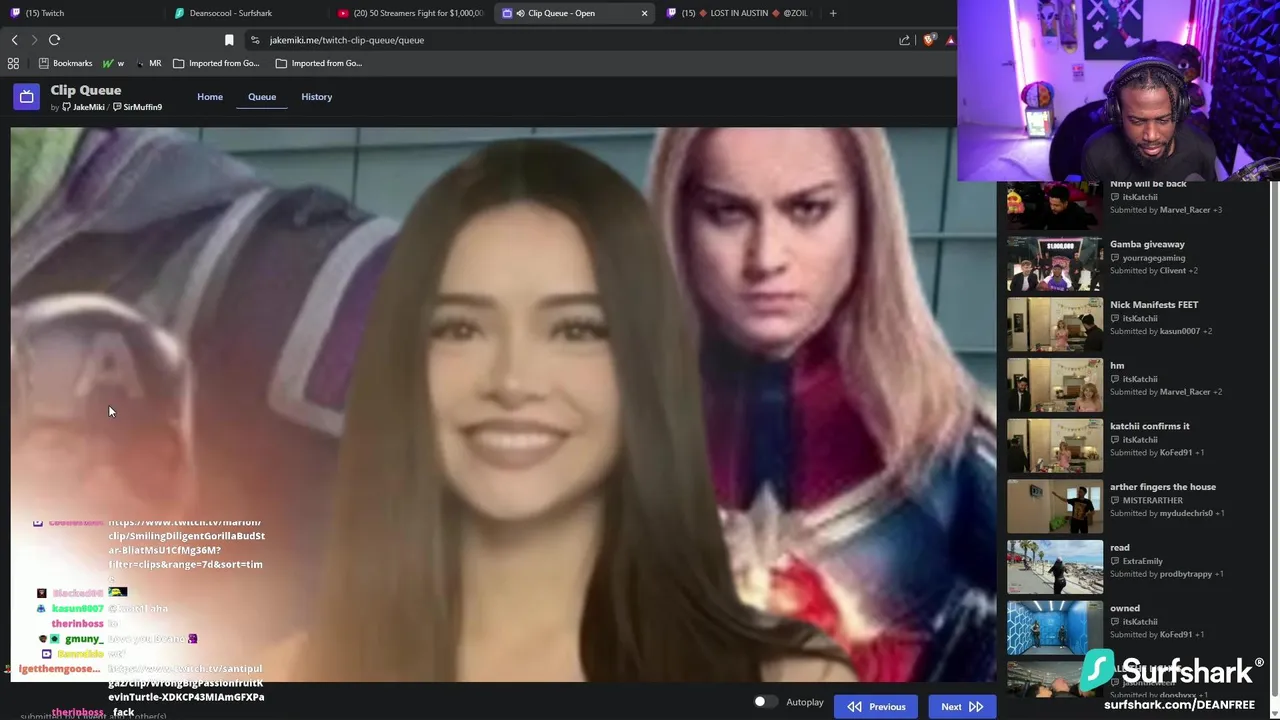This screenshot has width=1280, height=720.
Task: Click the audio-playing speaker icon on Clip Queue tab
Action: (520, 13)
